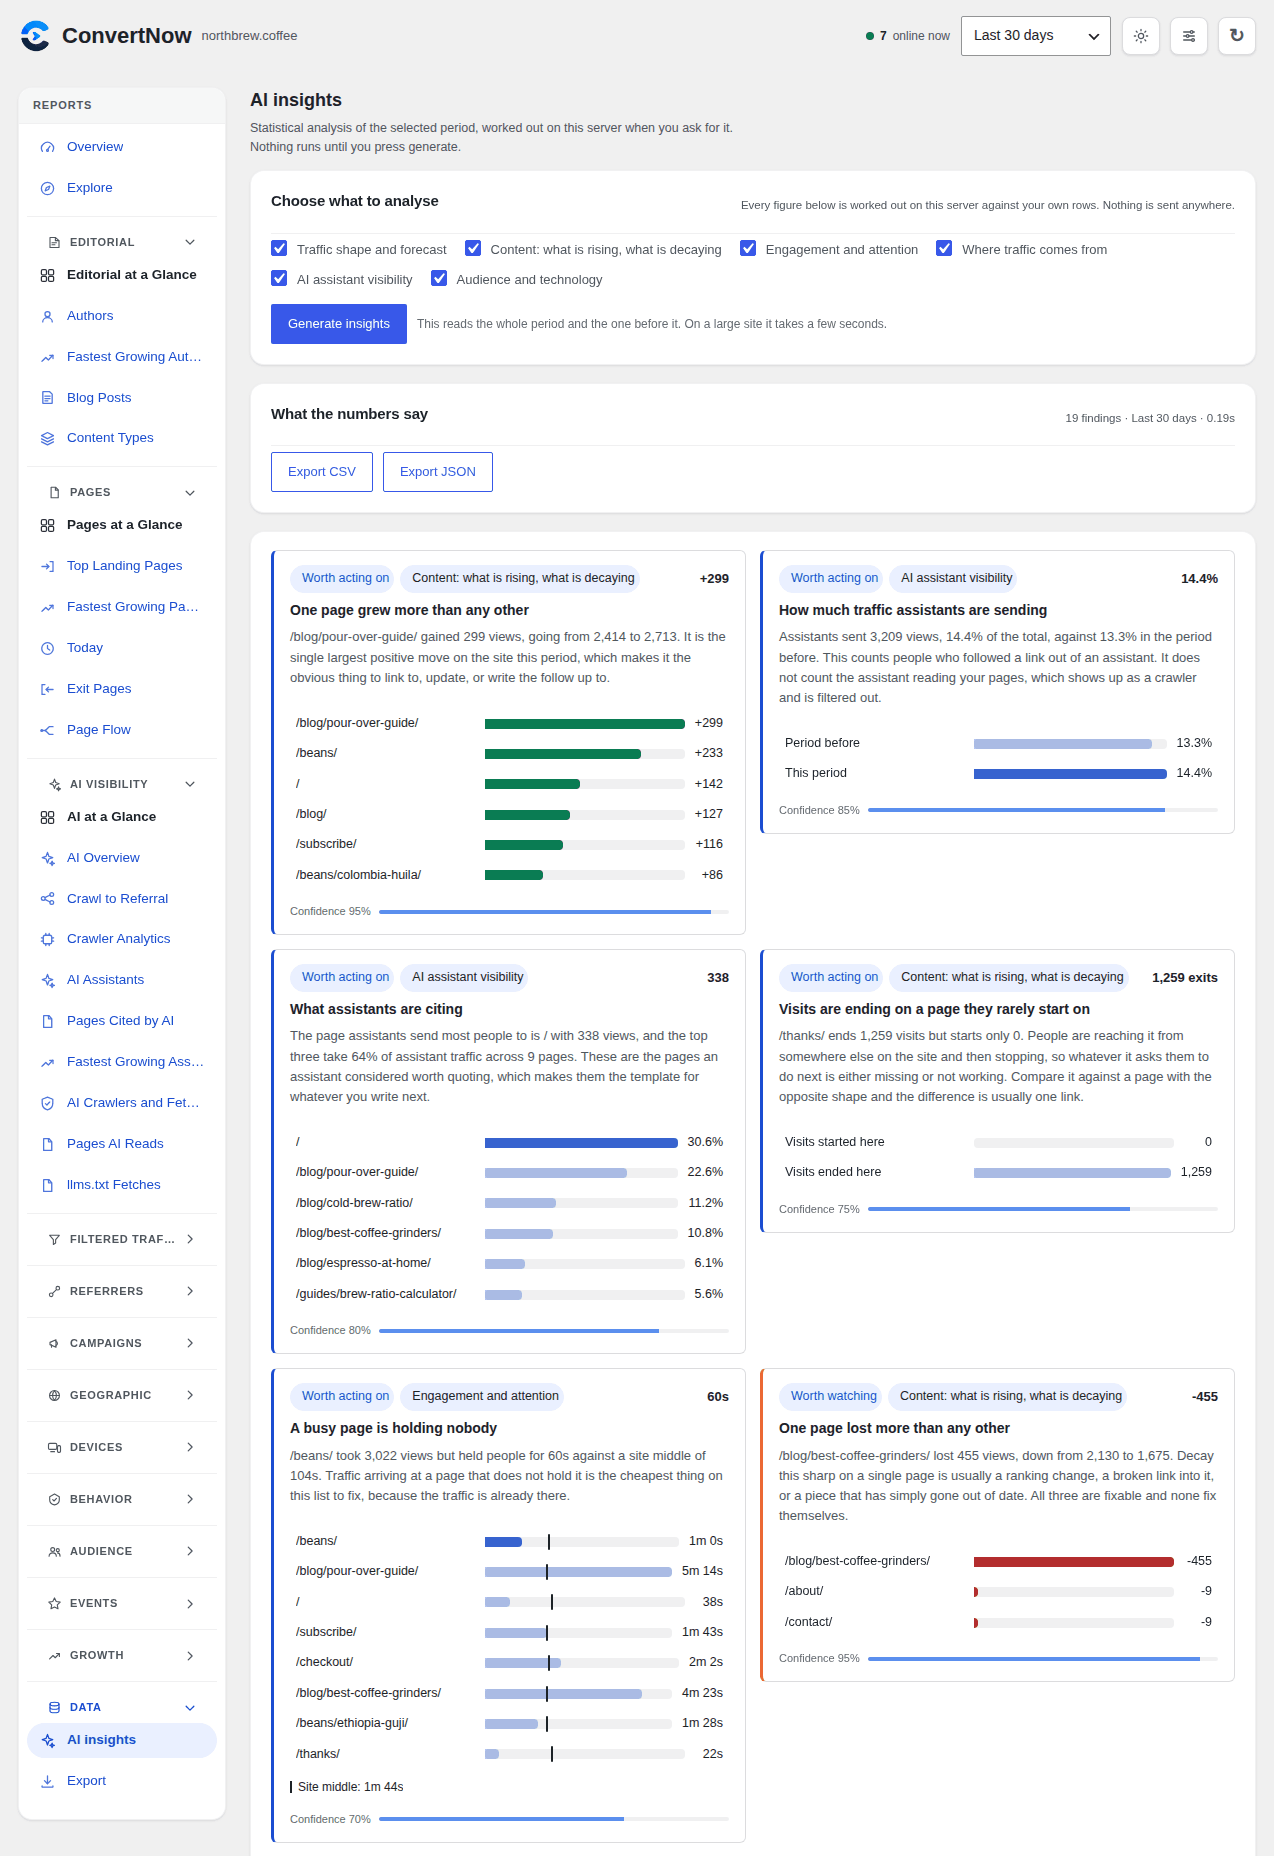This screenshot has width=1274, height=1856.
Task: Click the AI at a Glance grid icon
Action: tap(47, 817)
